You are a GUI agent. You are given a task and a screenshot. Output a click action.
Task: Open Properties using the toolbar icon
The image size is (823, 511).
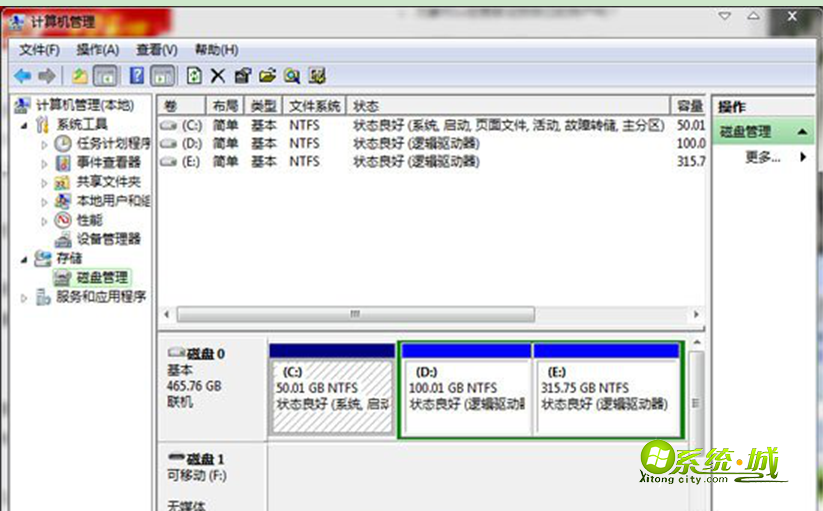pos(242,76)
